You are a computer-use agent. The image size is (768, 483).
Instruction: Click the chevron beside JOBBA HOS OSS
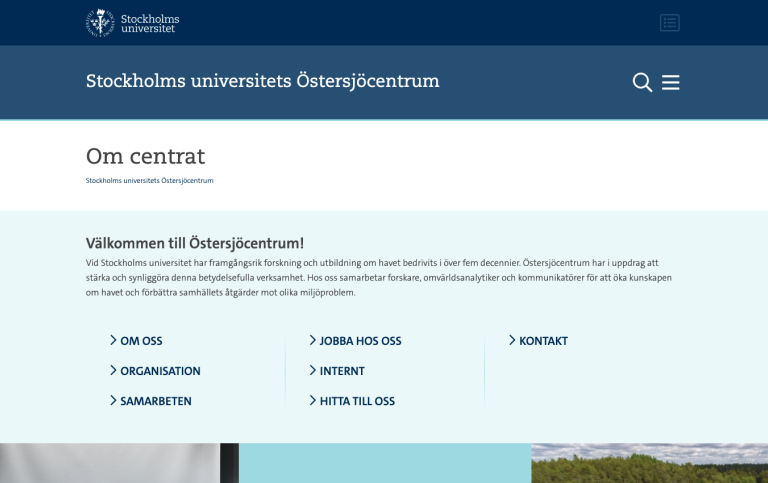[312, 340]
